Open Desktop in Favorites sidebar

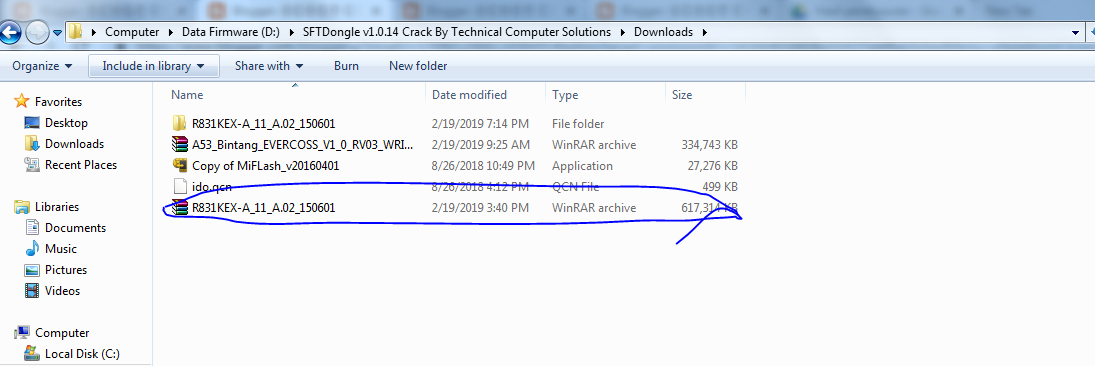(x=66, y=123)
